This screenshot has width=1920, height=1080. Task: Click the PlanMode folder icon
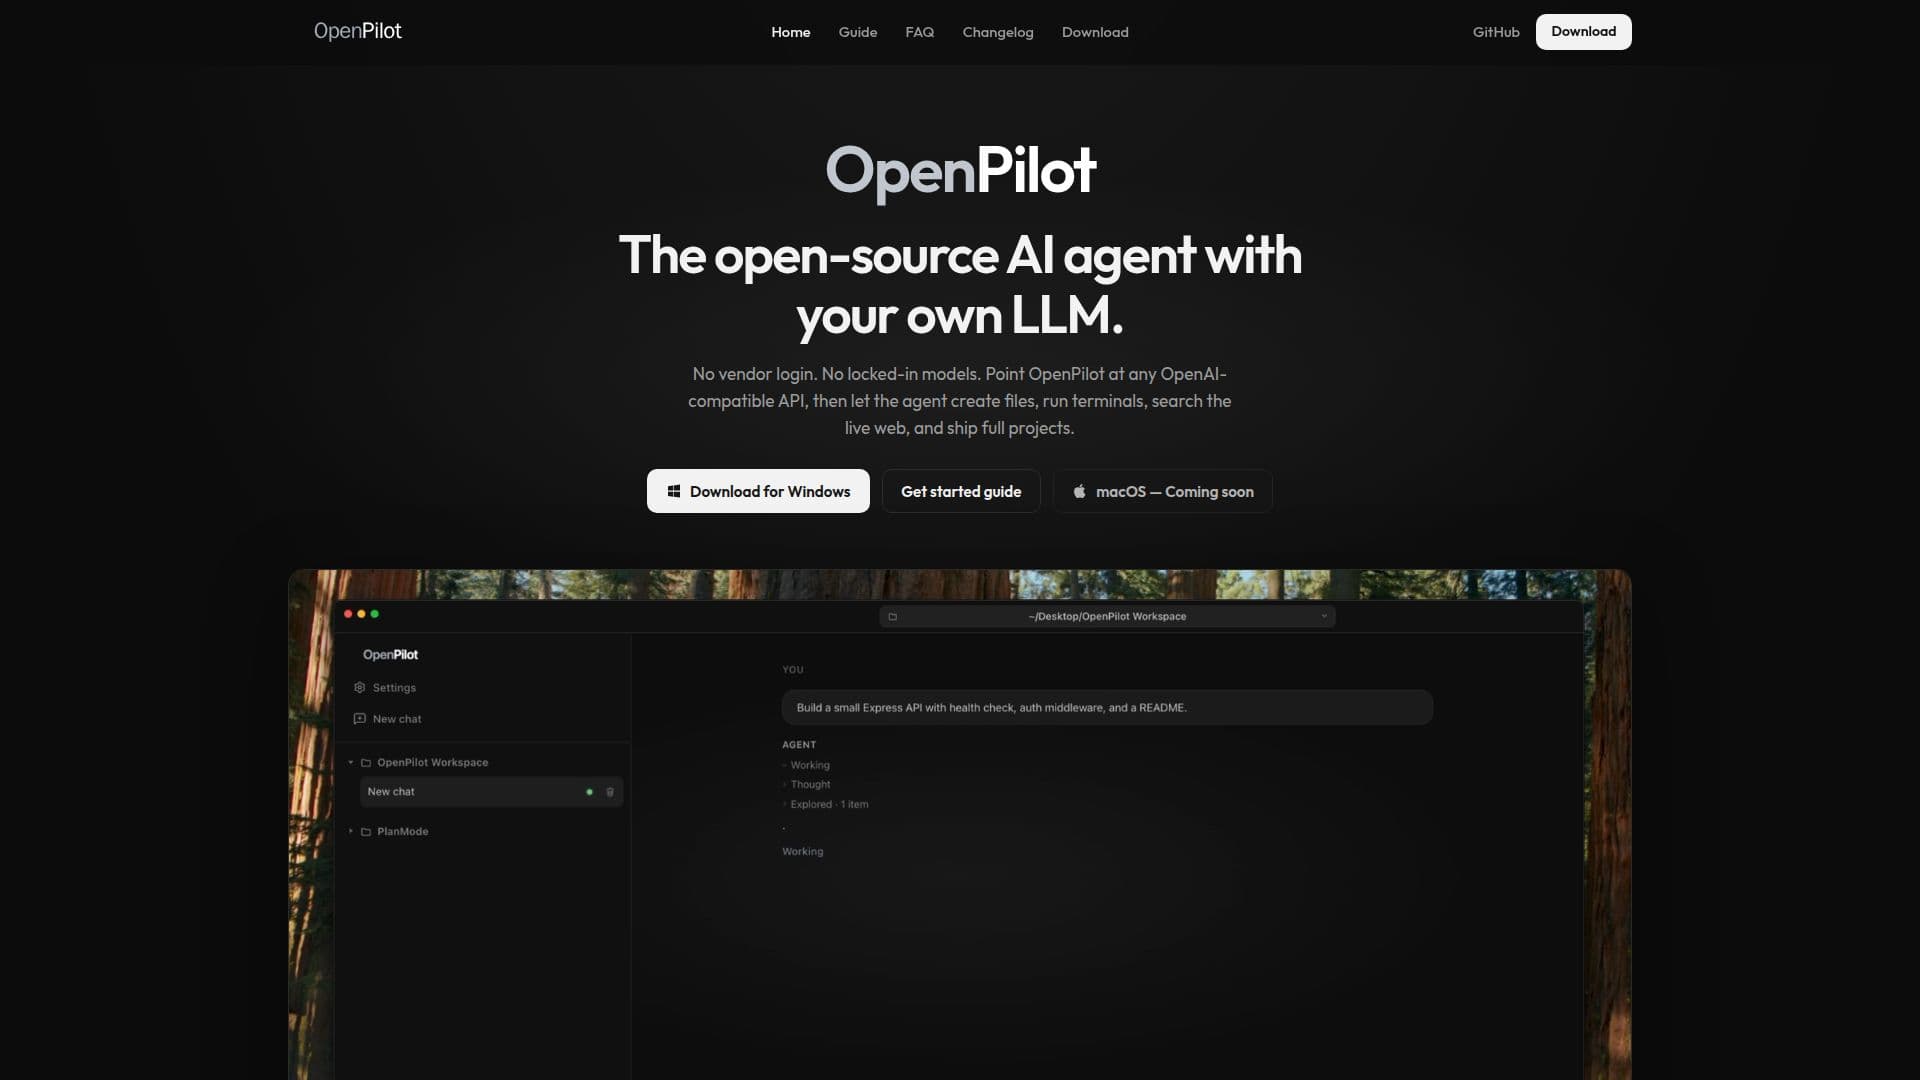pyautogui.click(x=366, y=831)
